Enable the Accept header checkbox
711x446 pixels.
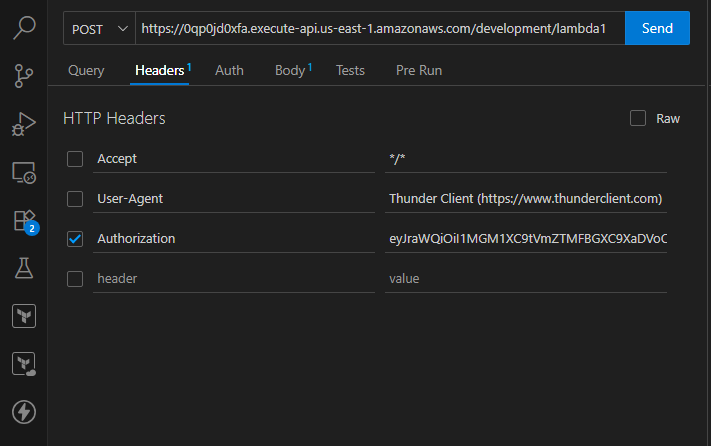tap(75, 159)
